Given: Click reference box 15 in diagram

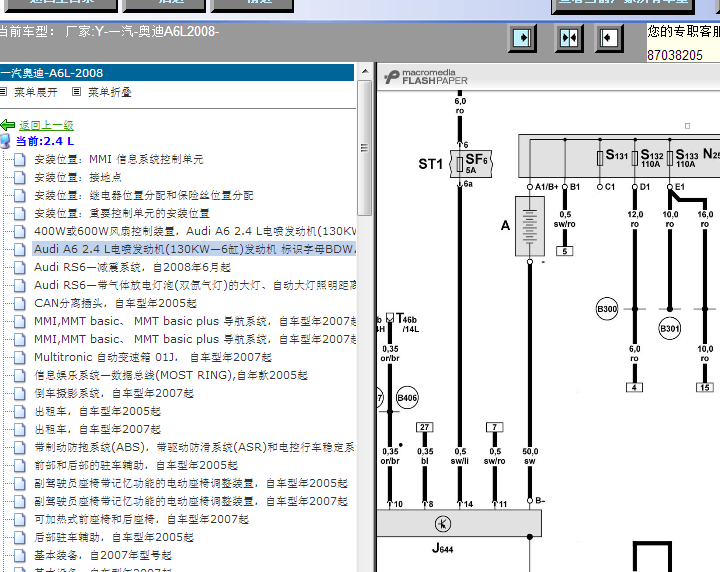Looking at the screenshot, I should (x=705, y=387).
